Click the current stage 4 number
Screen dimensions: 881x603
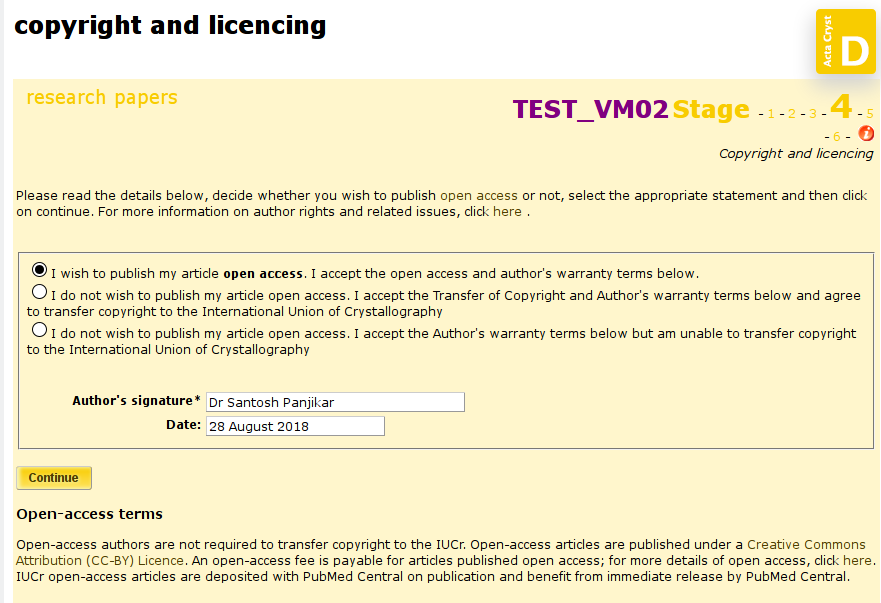click(841, 106)
